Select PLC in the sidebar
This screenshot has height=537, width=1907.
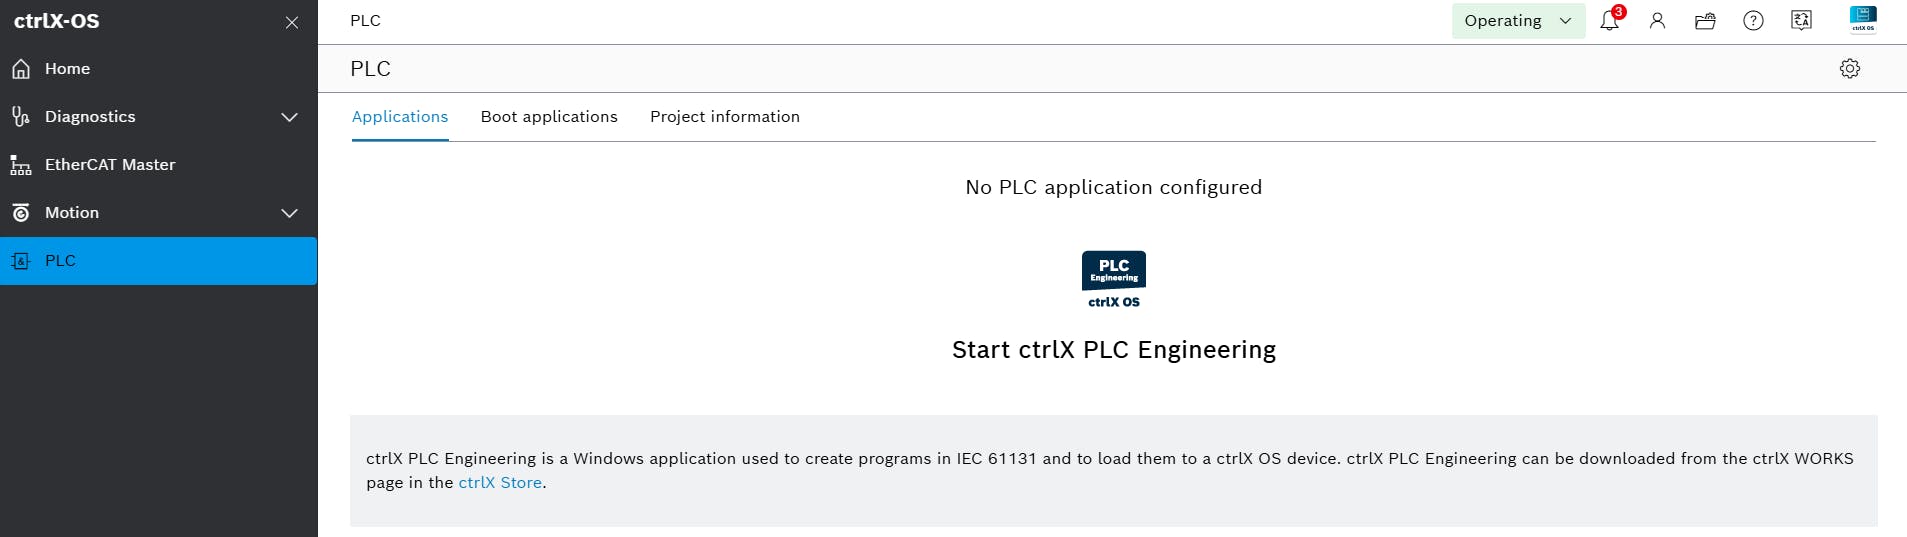point(159,261)
